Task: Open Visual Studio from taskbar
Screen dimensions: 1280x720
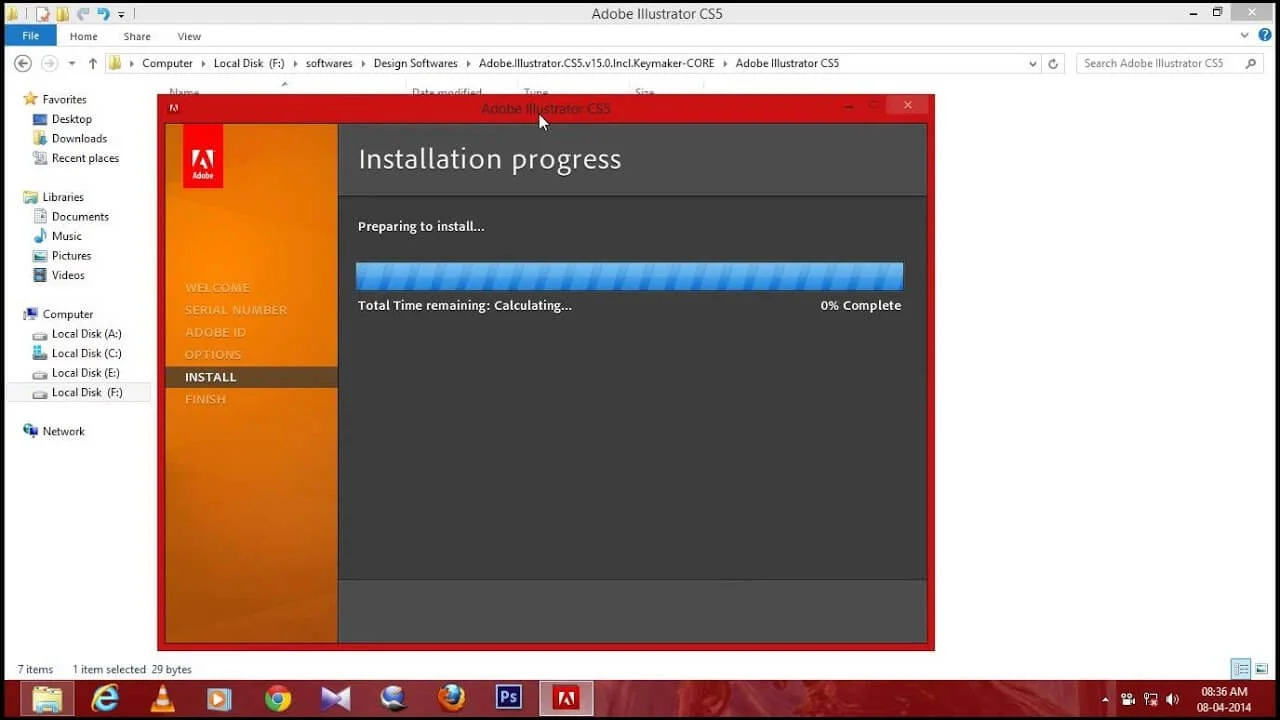Action: [336, 698]
